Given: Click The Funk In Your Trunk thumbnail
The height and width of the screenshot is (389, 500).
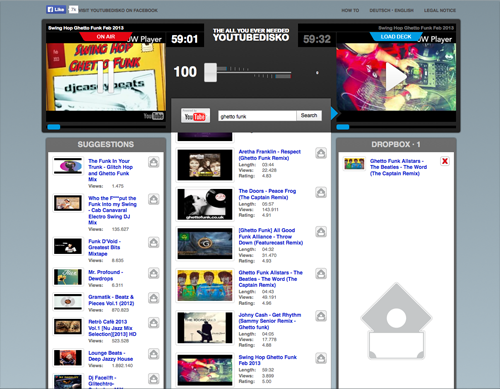Looking at the screenshot, I should point(68,166).
